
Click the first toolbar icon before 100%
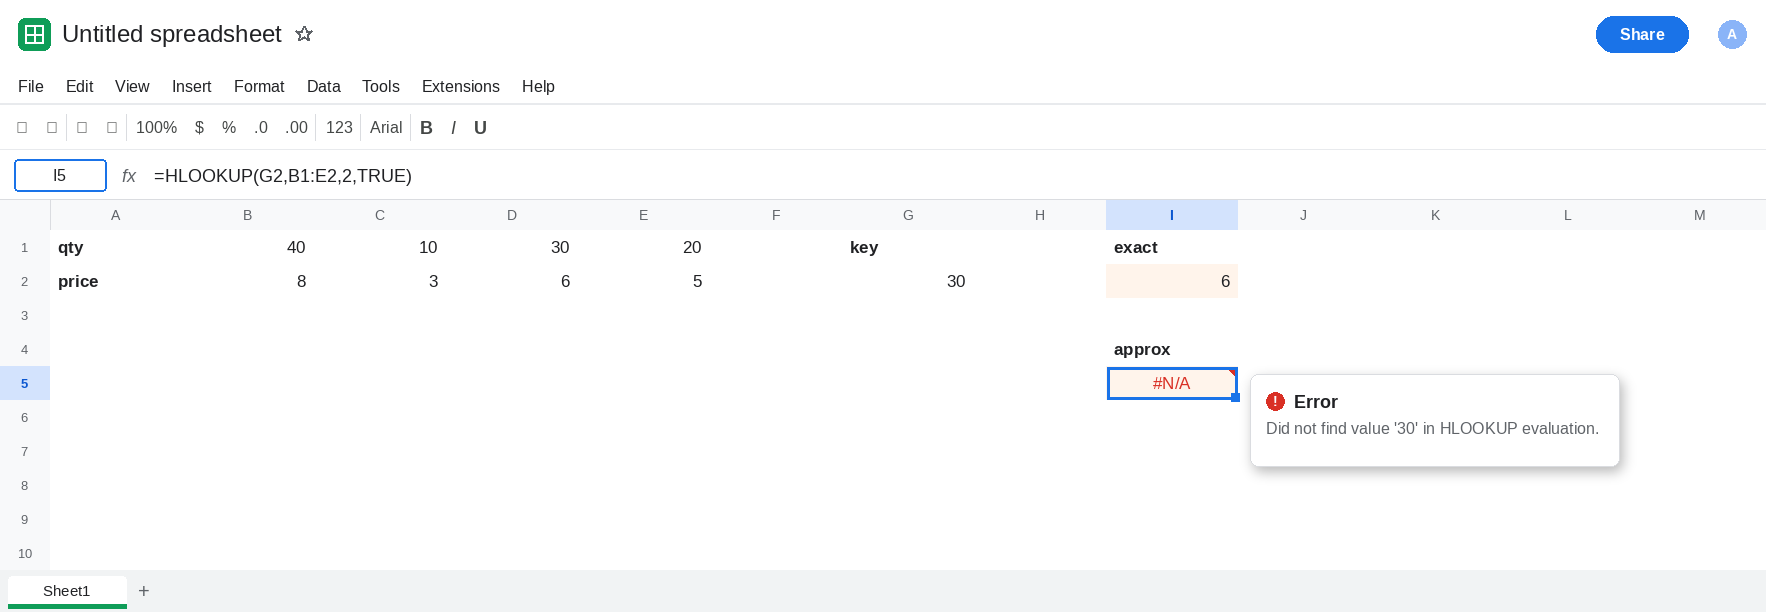coord(22,128)
